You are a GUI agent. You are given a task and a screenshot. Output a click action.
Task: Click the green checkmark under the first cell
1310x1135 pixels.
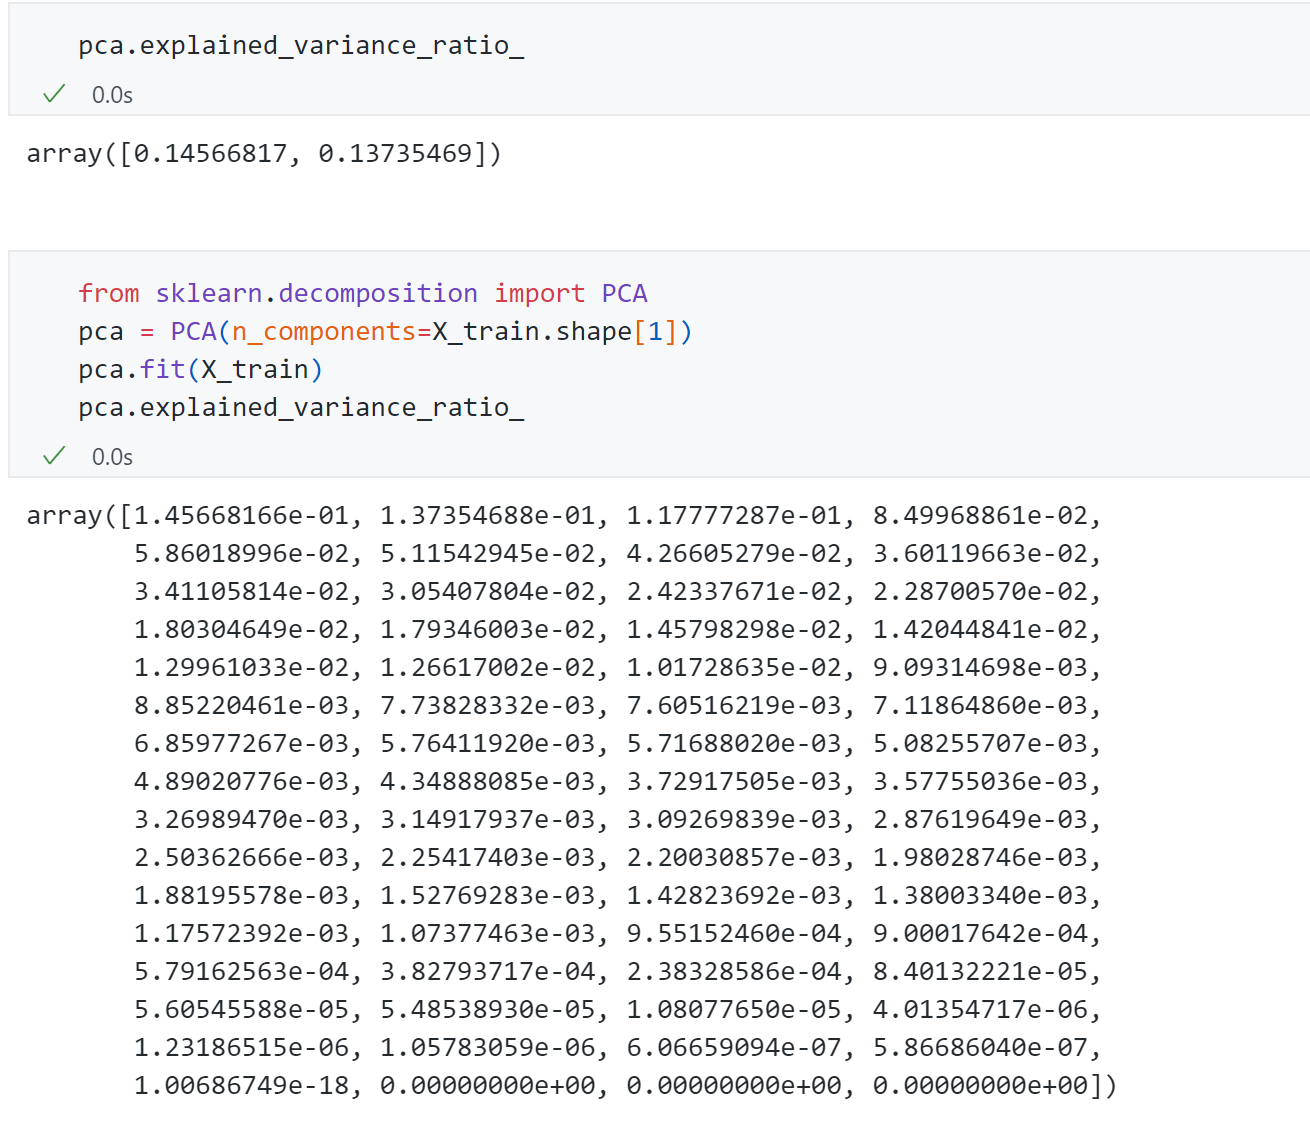[x=54, y=94]
